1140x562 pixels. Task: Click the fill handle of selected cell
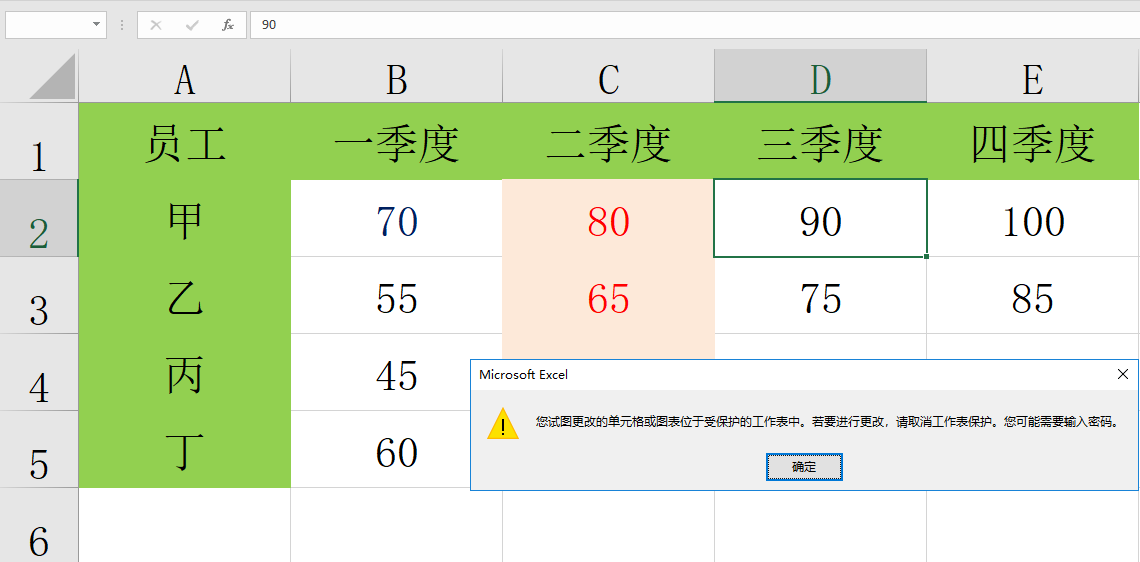click(x=926, y=257)
